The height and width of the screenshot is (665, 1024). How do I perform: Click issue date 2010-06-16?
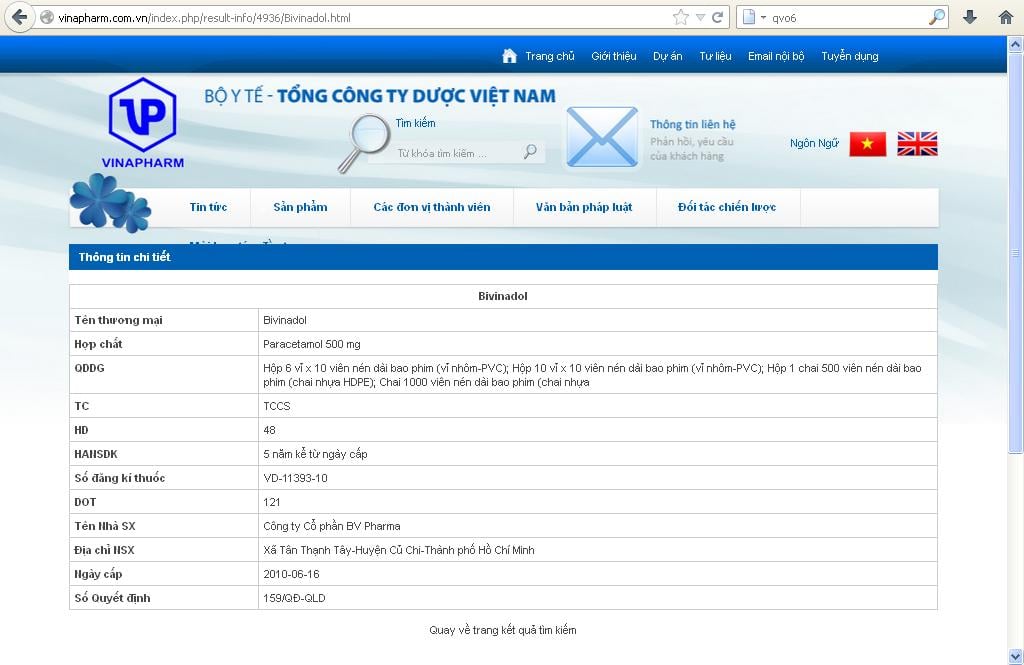291,574
